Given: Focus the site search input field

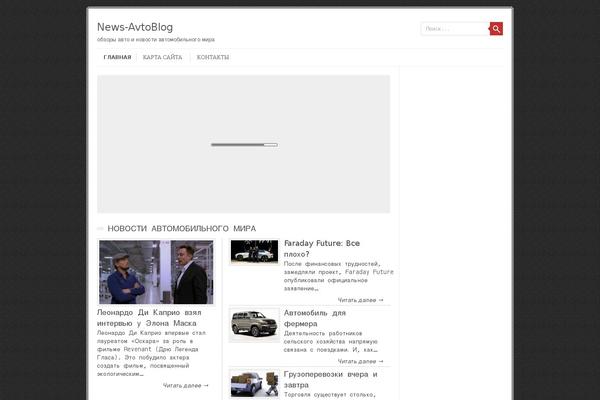Looking at the screenshot, I should pyautogui.click(x=455, y=29).
